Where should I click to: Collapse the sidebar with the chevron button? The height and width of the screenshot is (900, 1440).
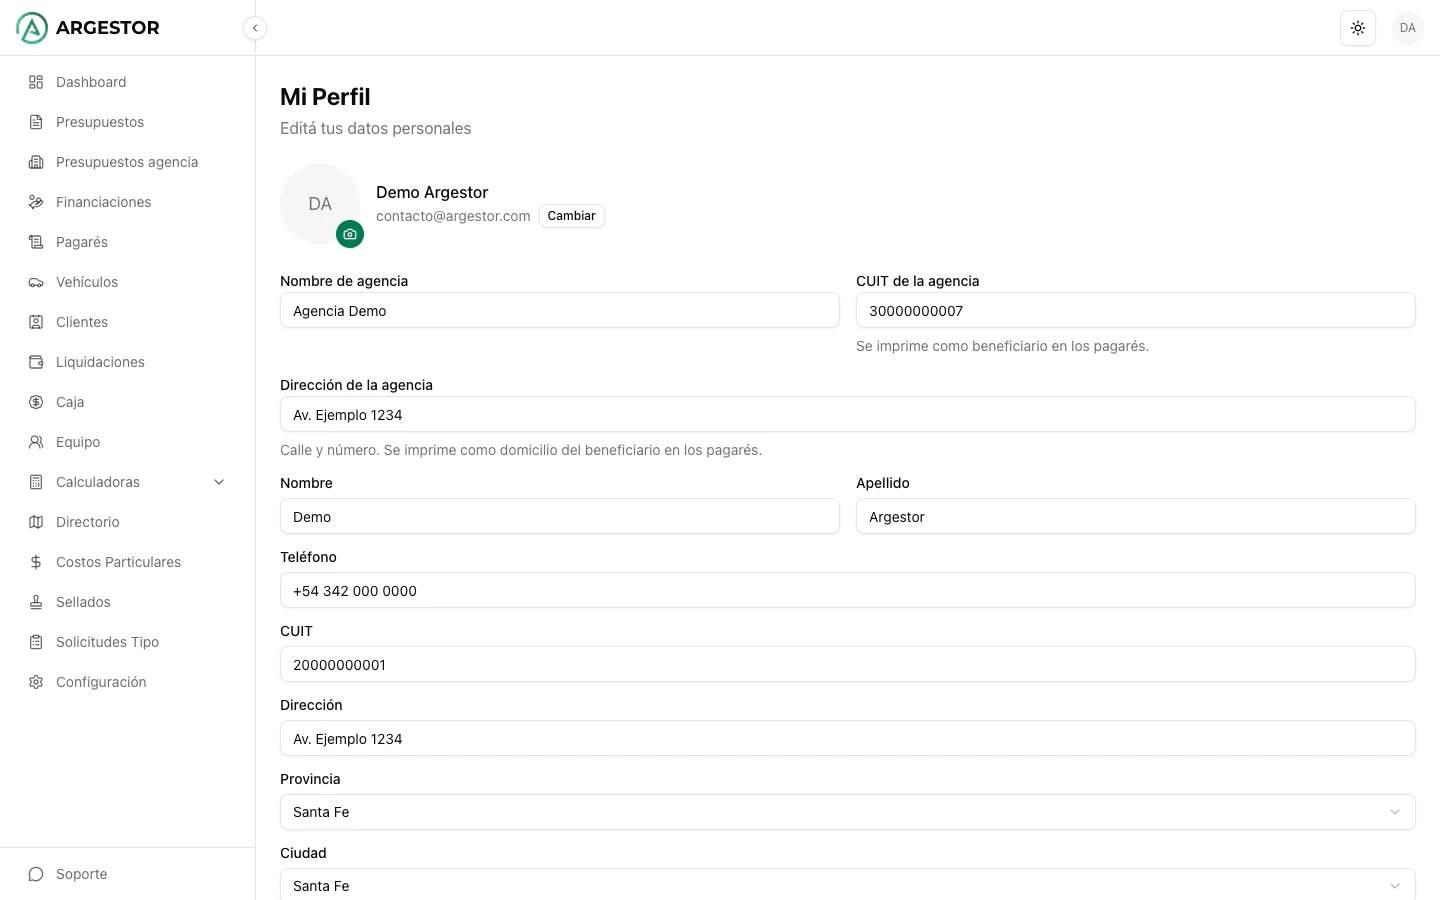[255, 28]
